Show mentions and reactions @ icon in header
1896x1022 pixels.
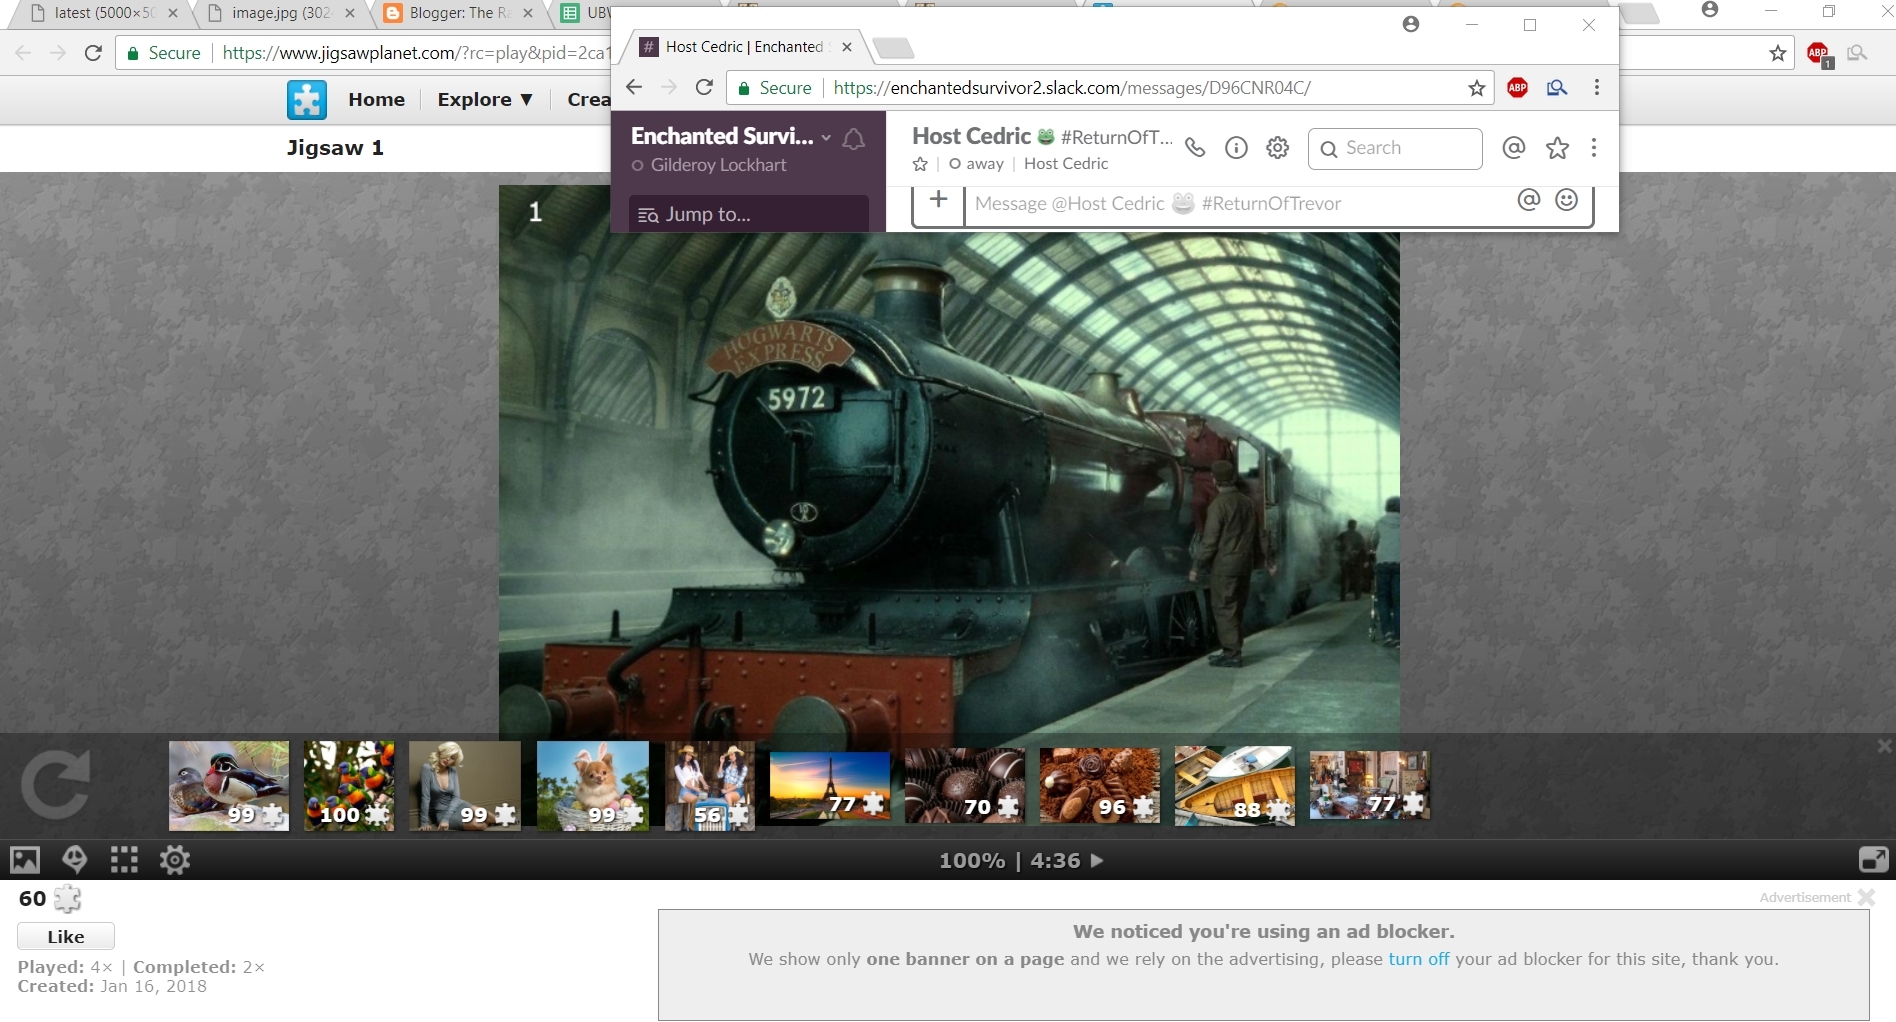(x=1514, y=148)
